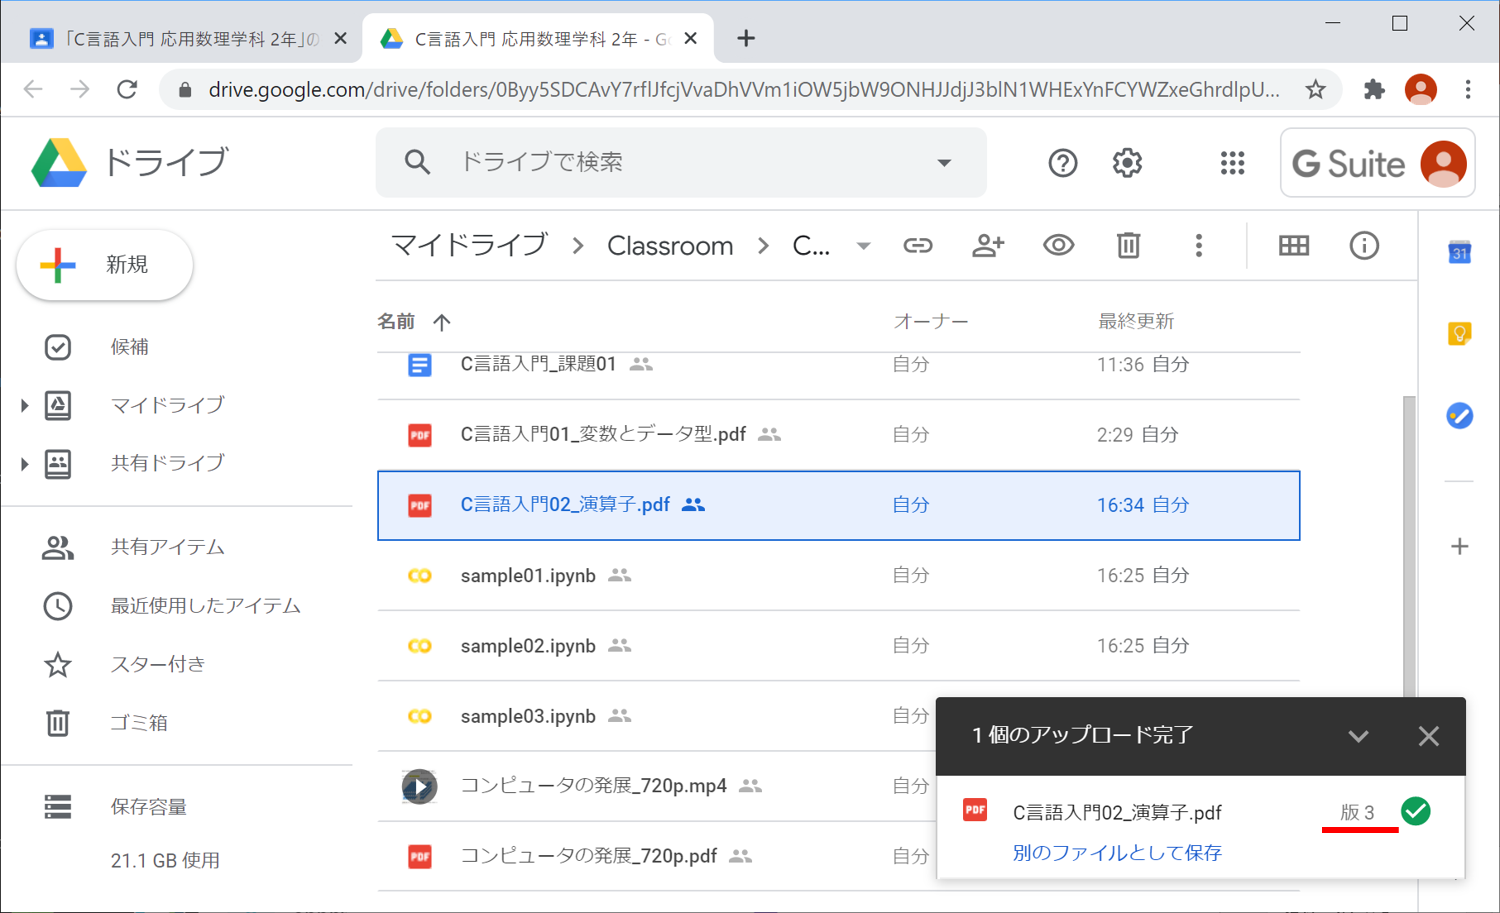Close the upload complete notification

click(1428, 736)
